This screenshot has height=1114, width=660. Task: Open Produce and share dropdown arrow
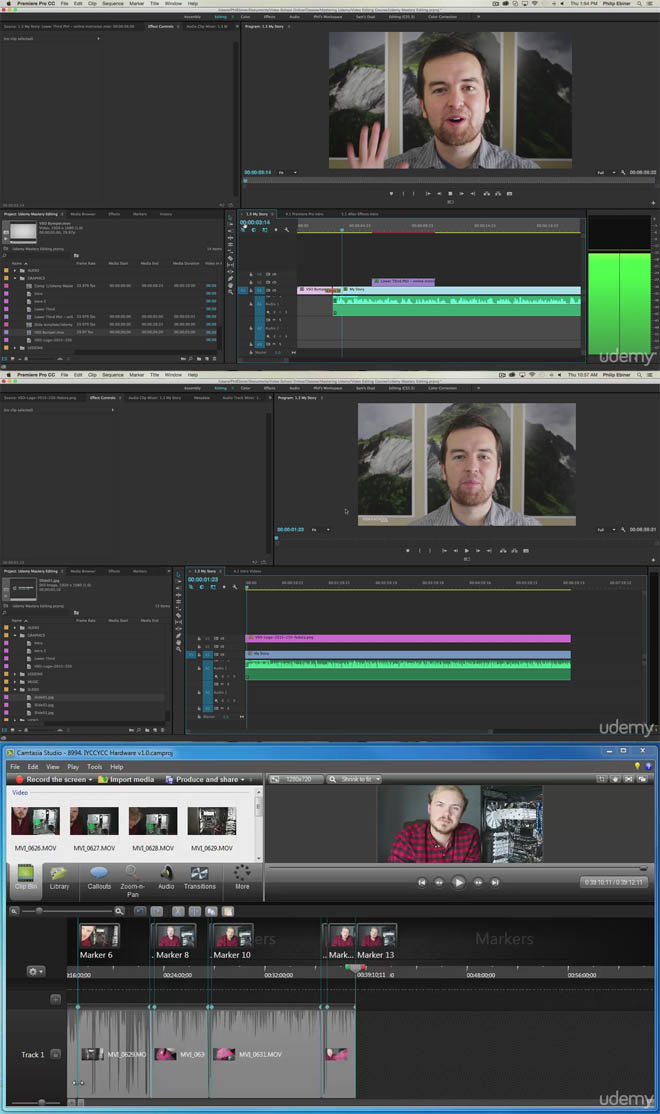click(242, 780)
